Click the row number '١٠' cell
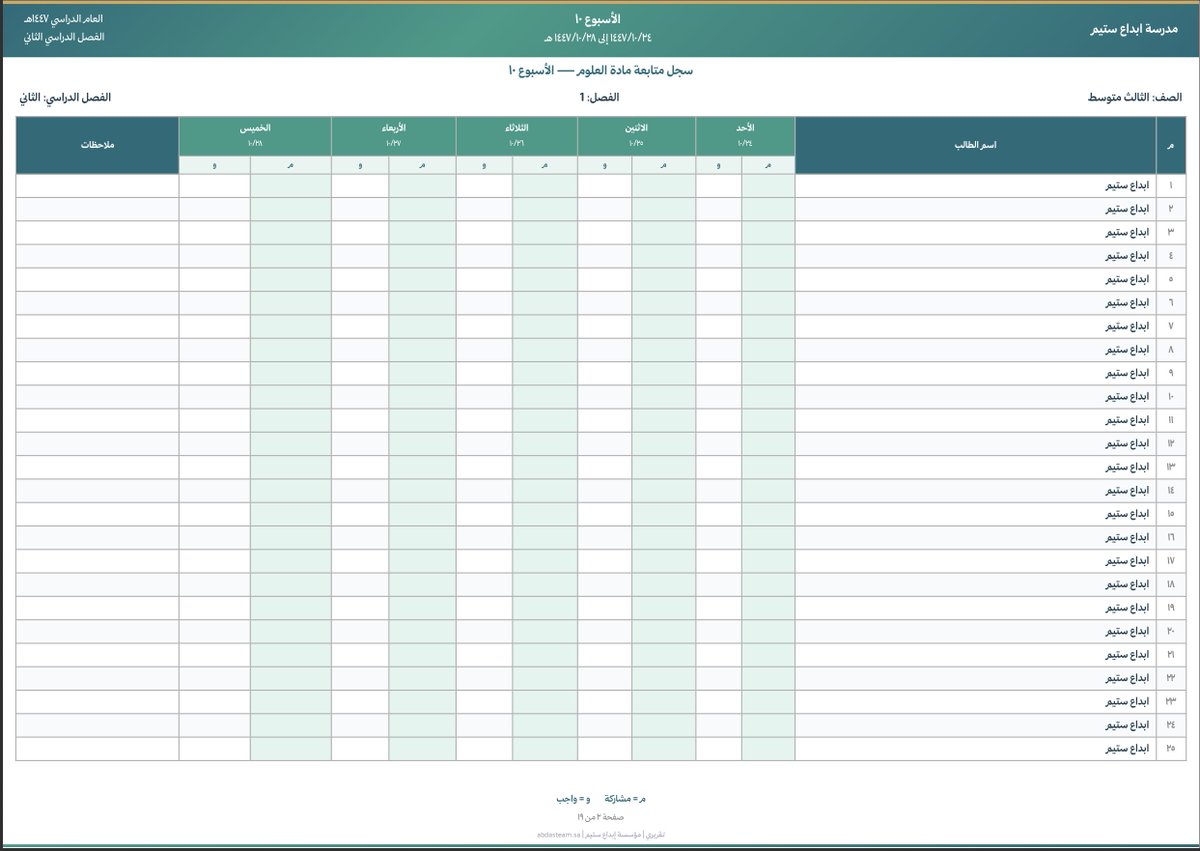This screenshot has height=851, width=1200. pos(1169,397)
